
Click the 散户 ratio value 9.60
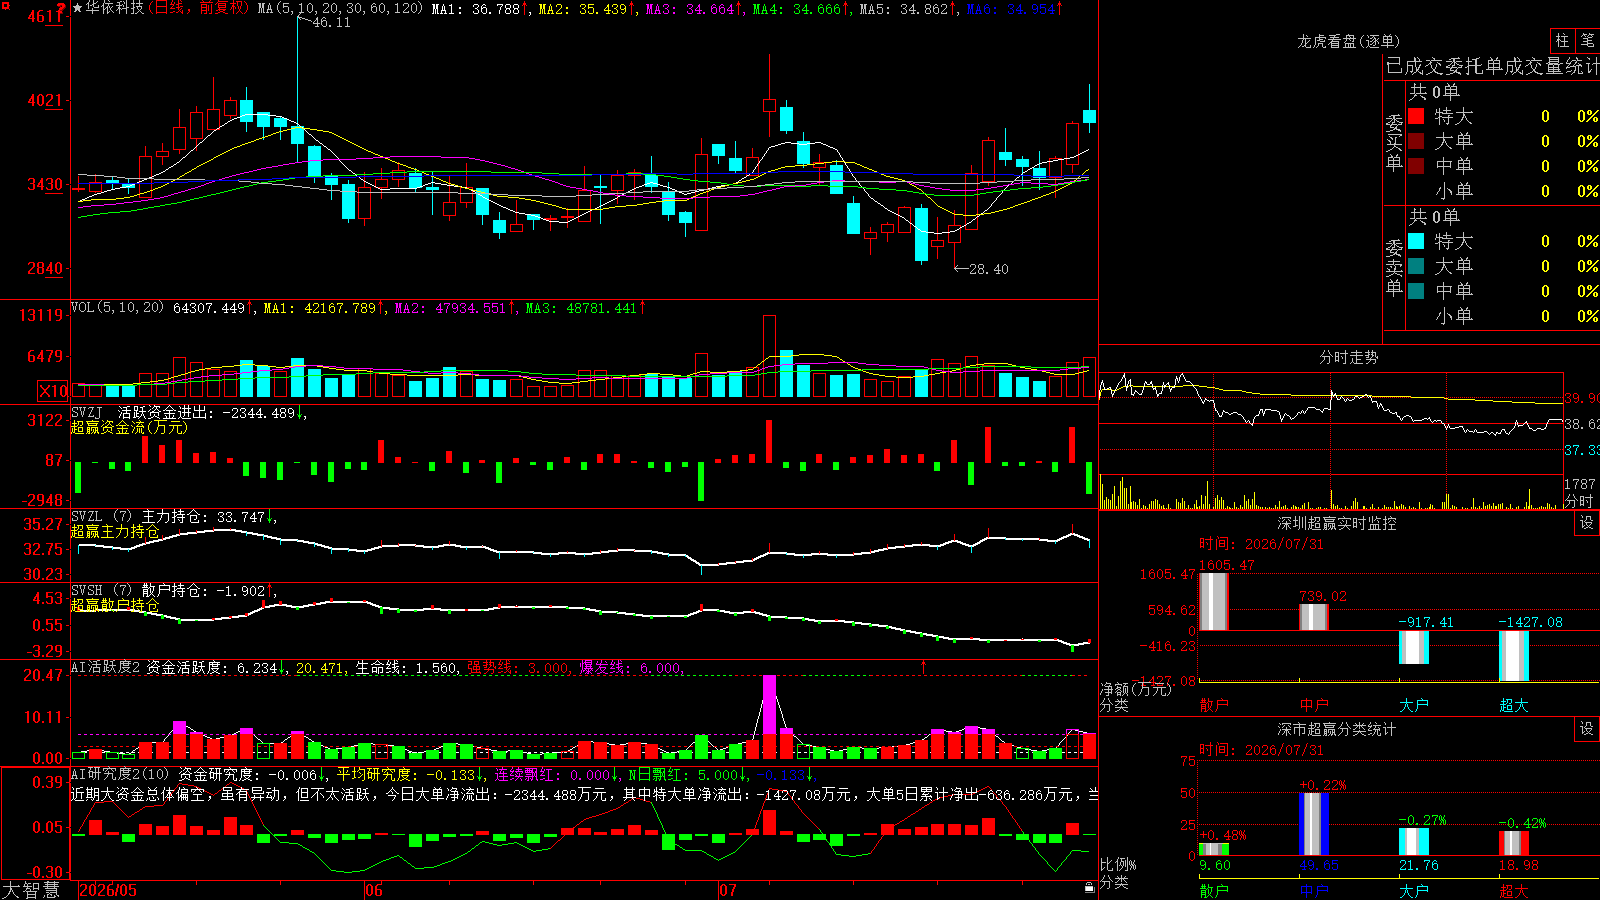1215,865
